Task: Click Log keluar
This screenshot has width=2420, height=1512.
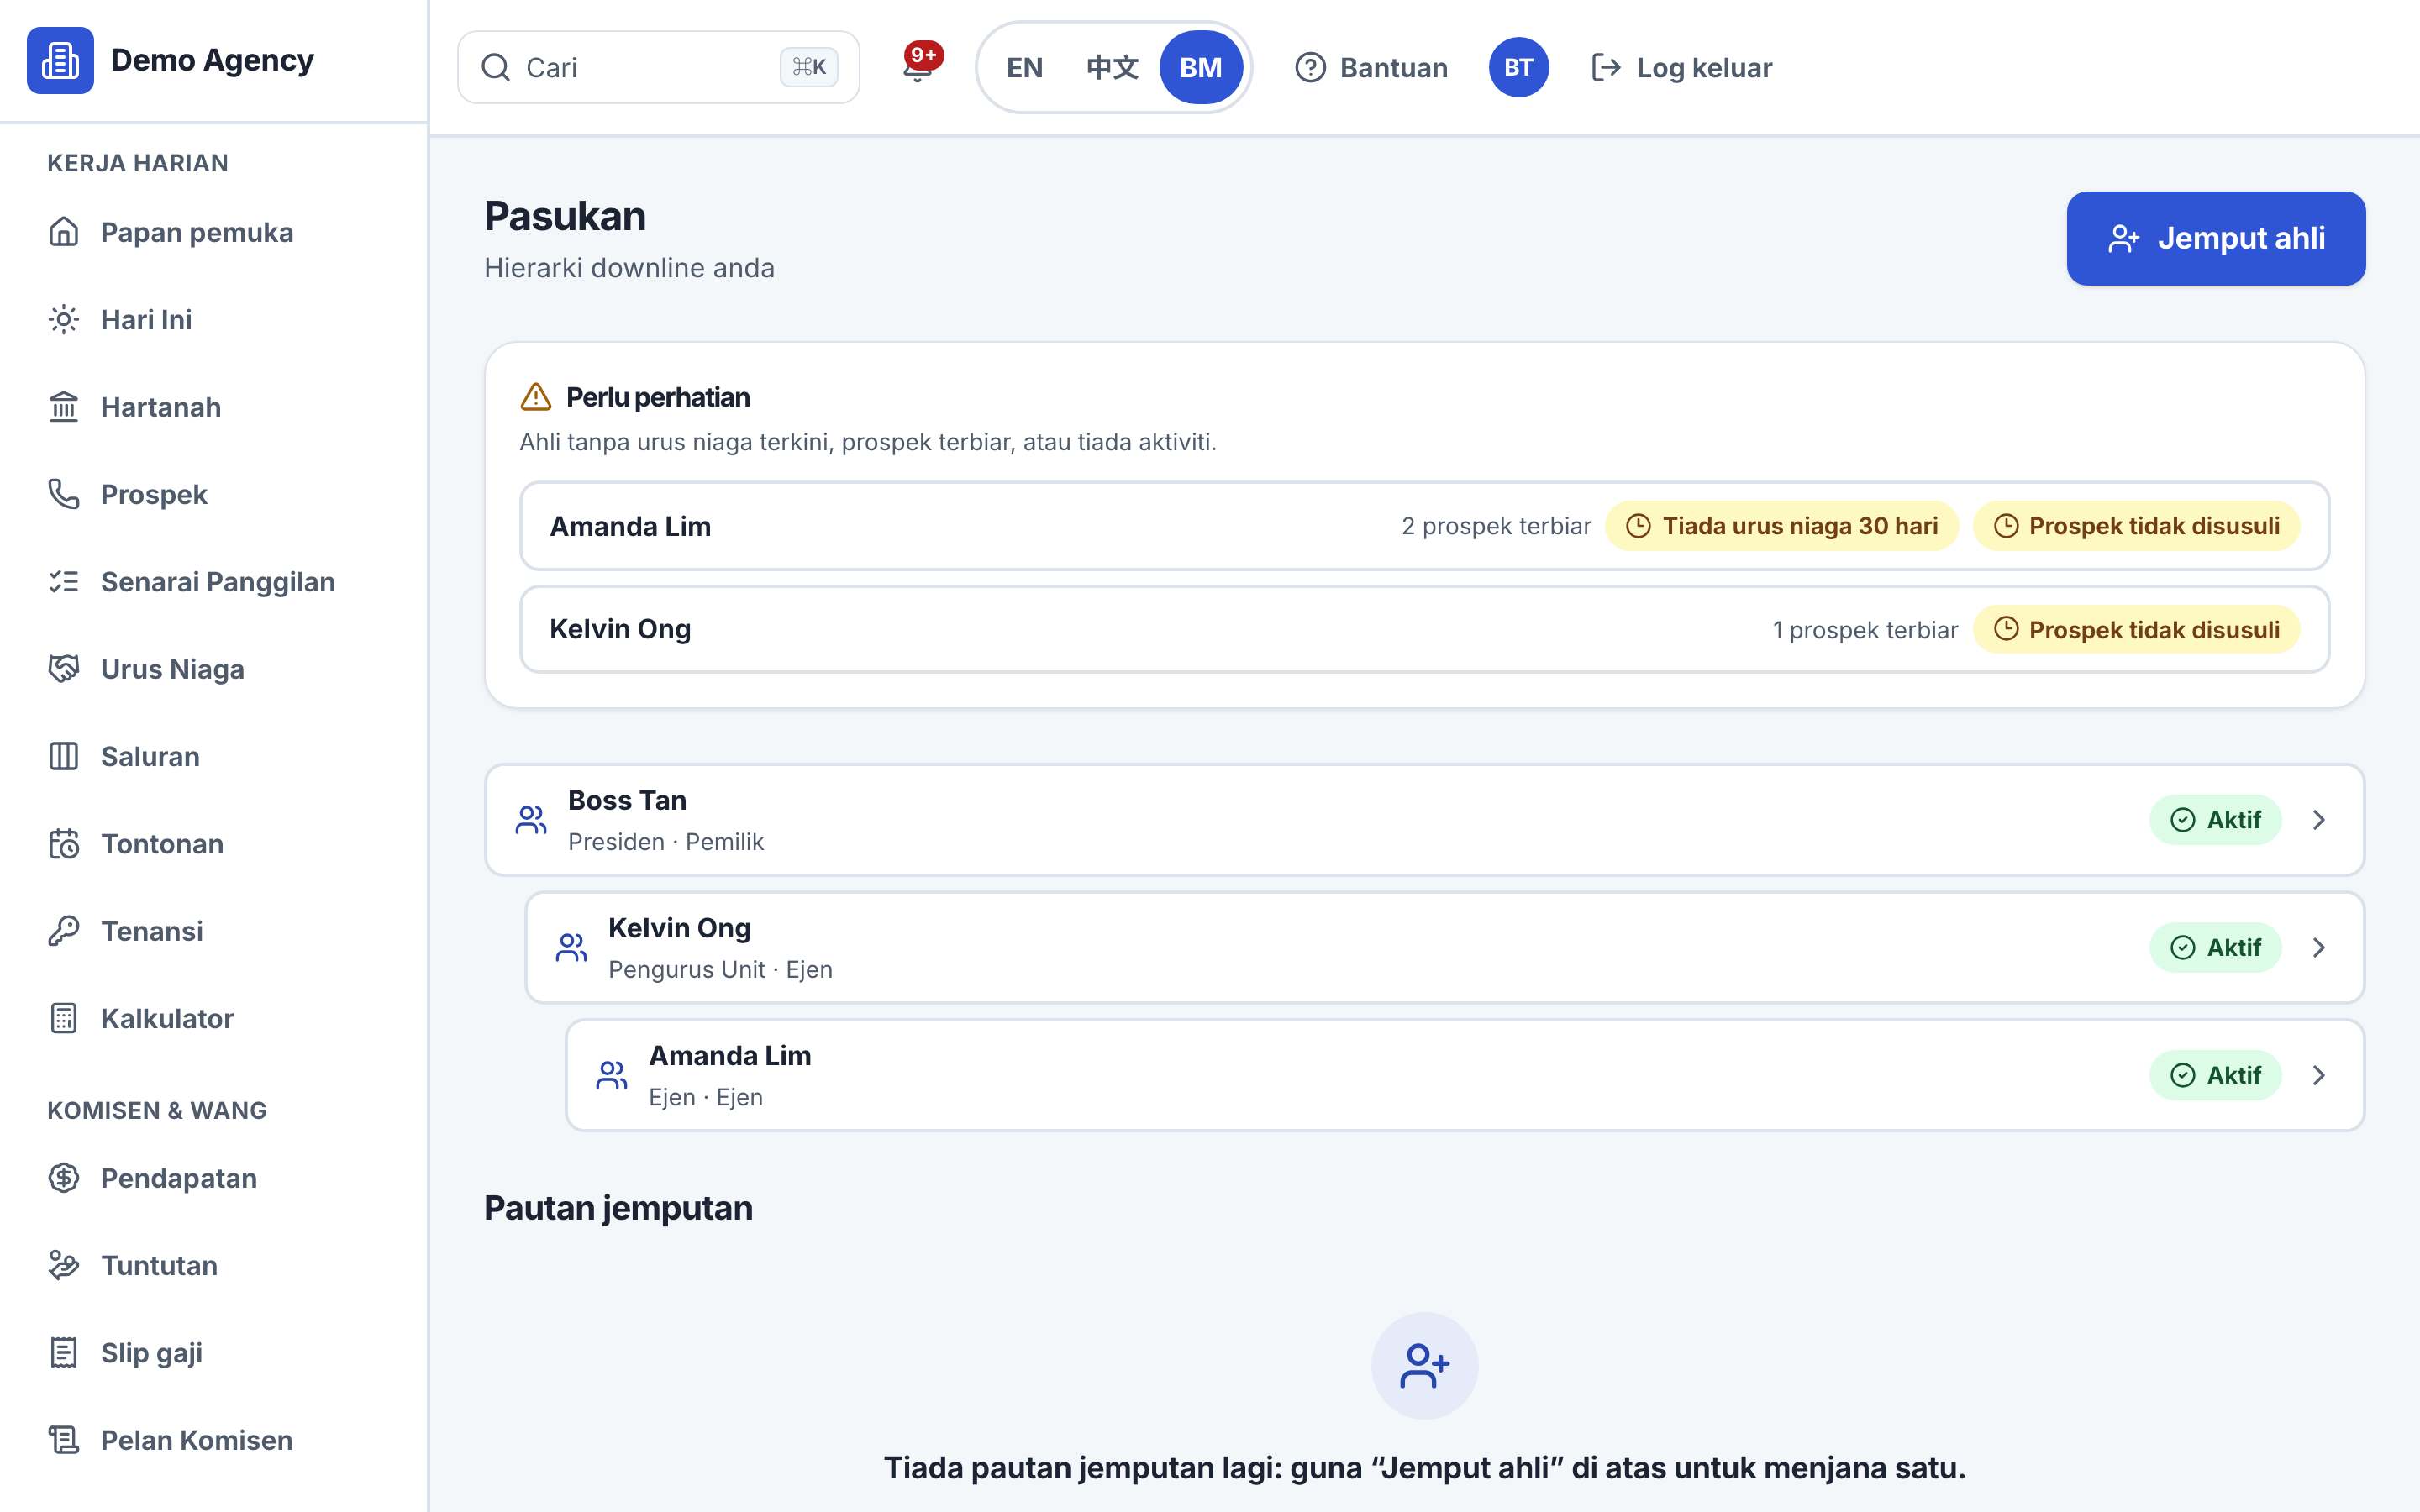Action: coord(1681,67)
